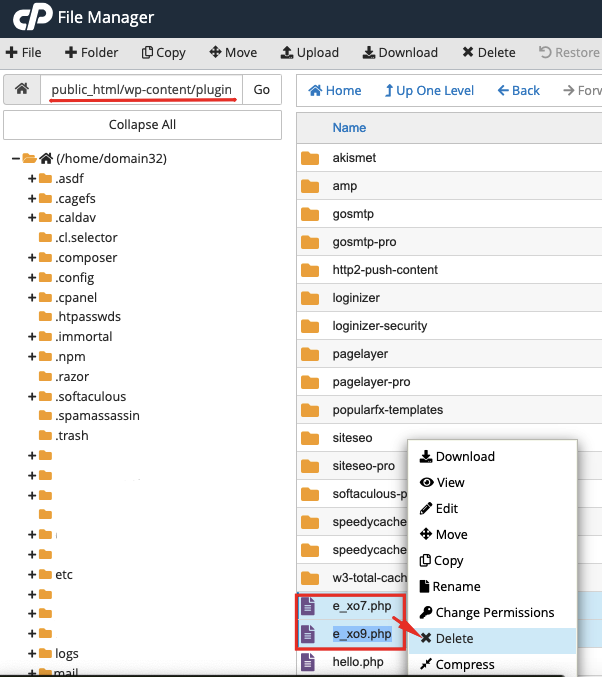This screenshot has width=602, height=677.
Task: Click the home icon beside path field
Action: (22, 89)
